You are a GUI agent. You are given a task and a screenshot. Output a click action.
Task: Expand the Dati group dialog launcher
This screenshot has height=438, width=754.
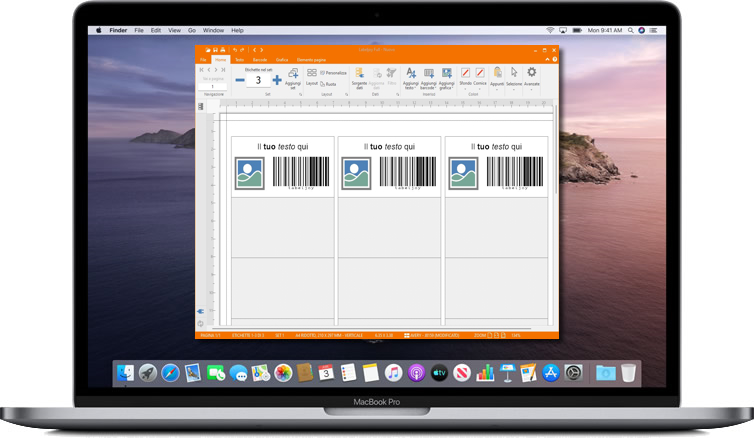pos(398,95)
